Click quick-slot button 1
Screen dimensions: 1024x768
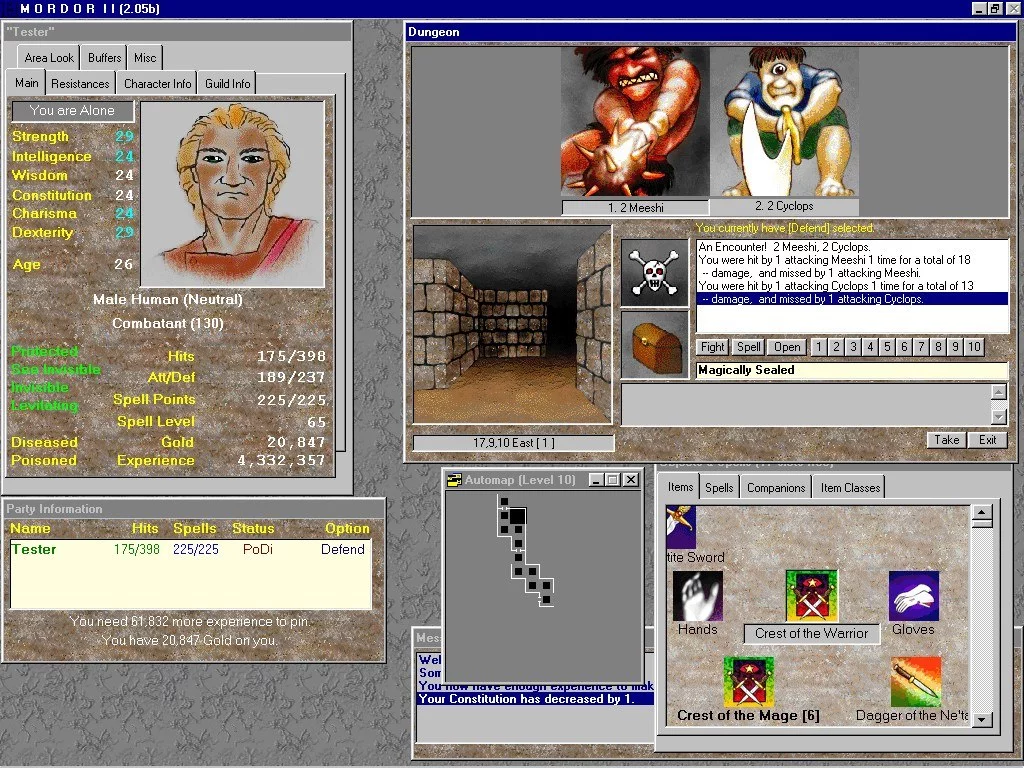pyautogui.click(x=819, y=347)
